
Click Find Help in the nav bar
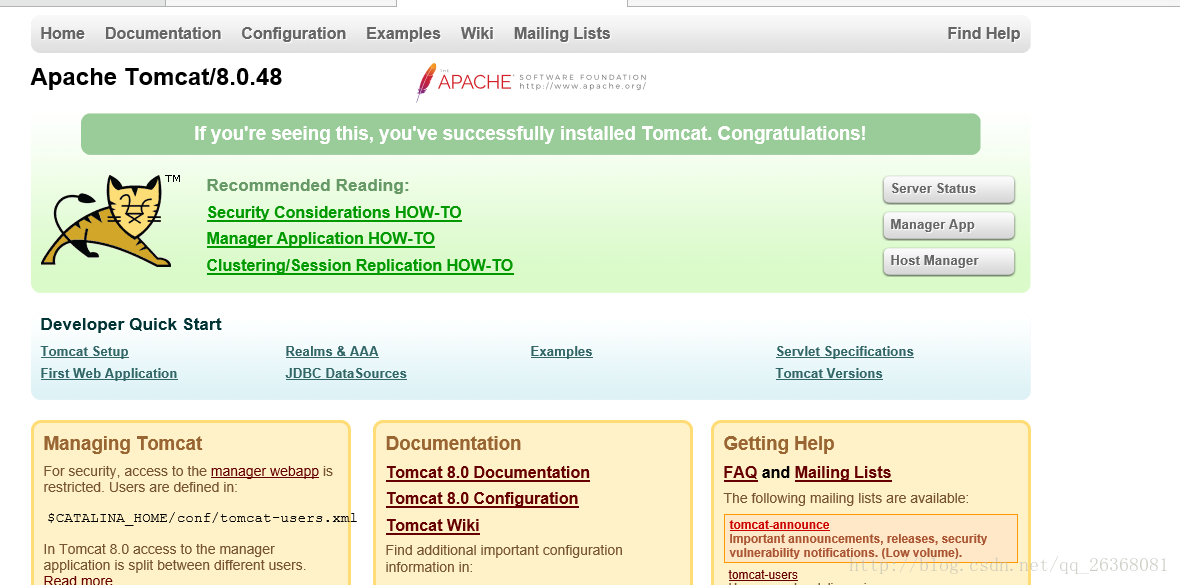tap(984, 33)
